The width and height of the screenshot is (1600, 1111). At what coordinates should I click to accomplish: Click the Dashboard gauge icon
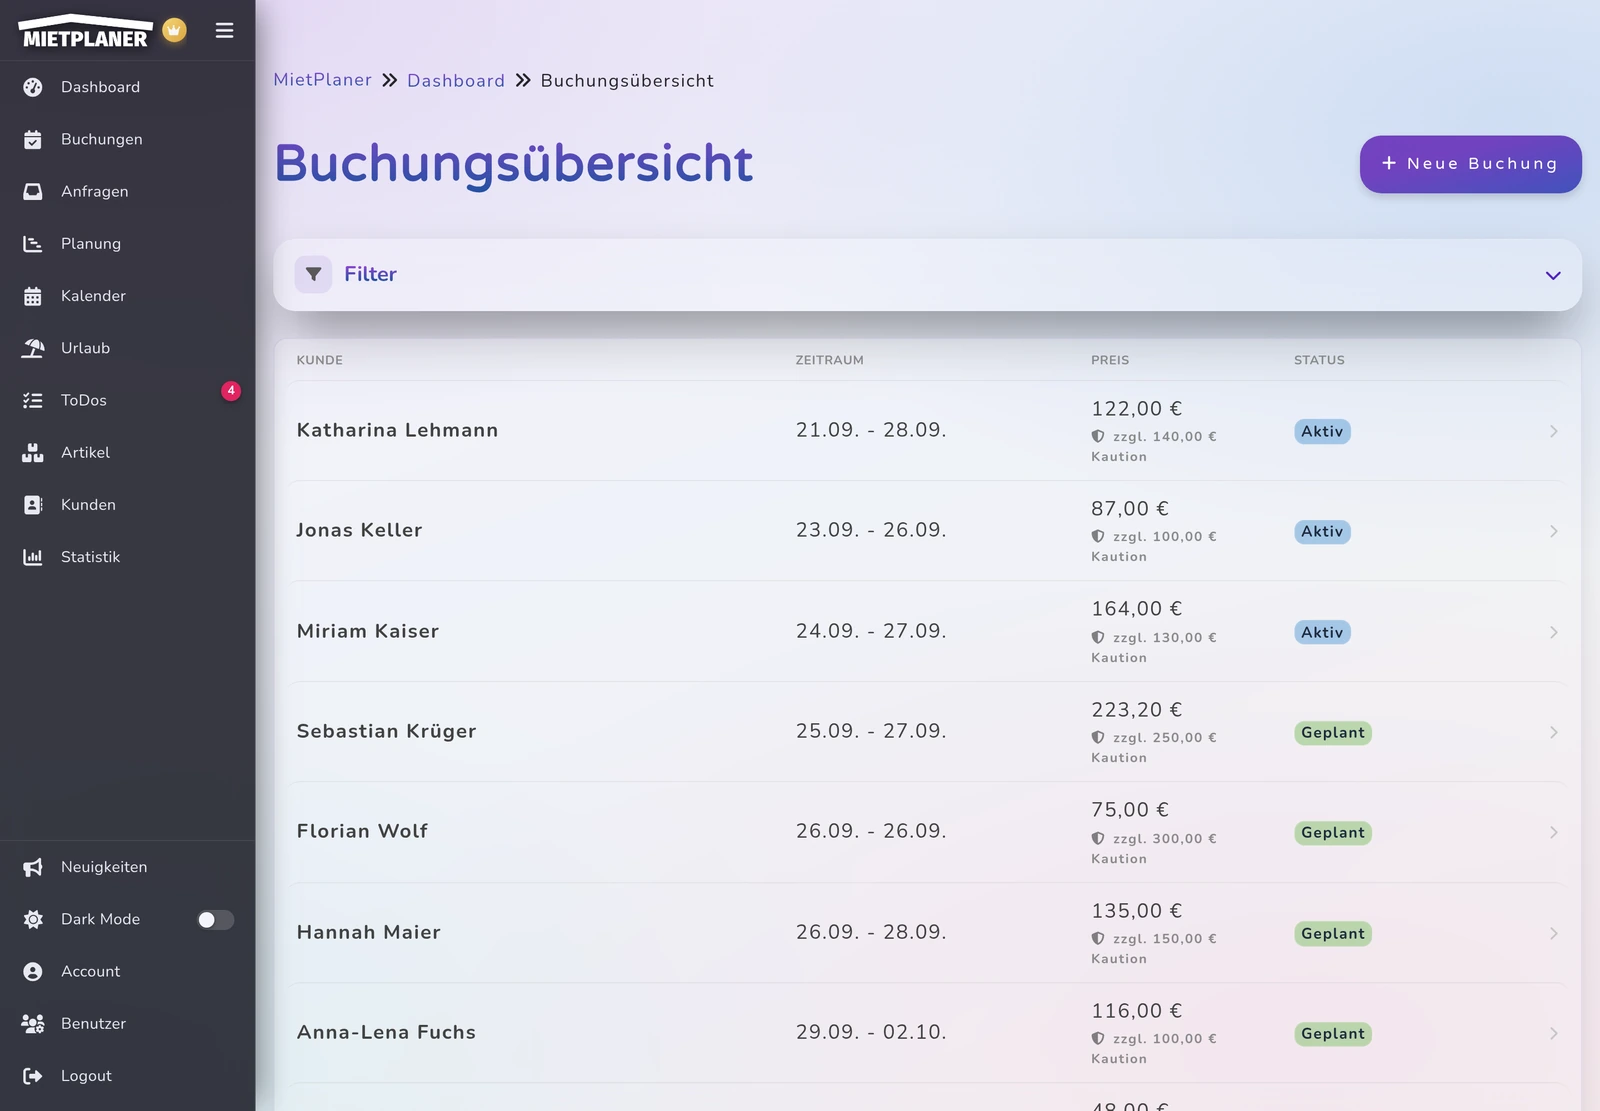[33, 87]
